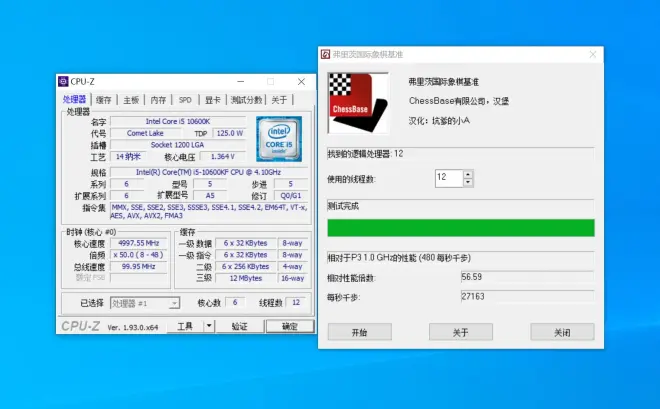Close the chess benchmark window

593,54
